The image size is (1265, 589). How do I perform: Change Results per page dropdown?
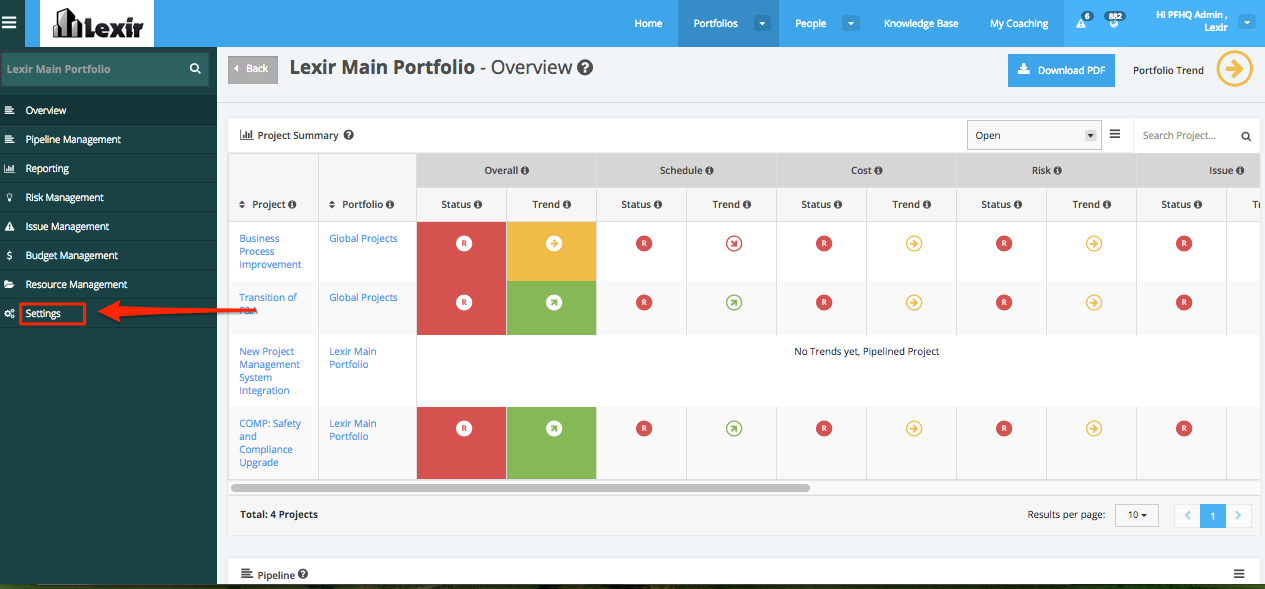[x=1136, y=515]
